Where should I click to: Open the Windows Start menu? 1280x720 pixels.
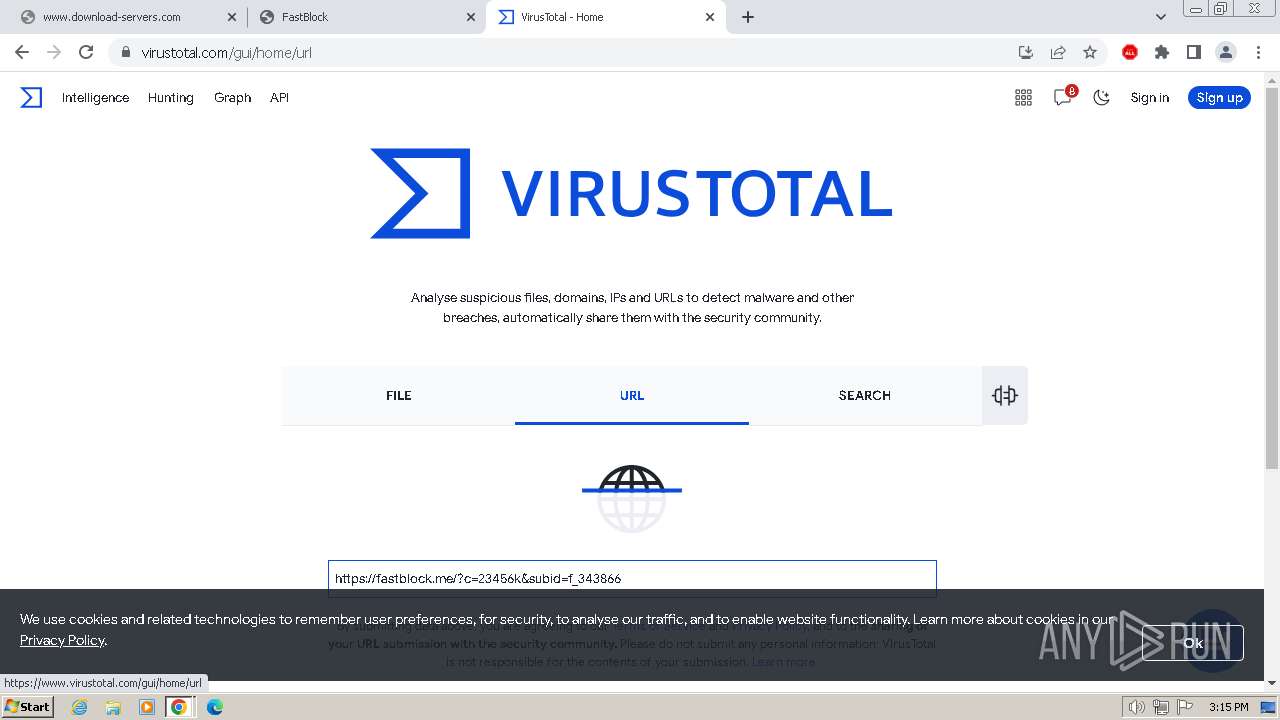27,706
